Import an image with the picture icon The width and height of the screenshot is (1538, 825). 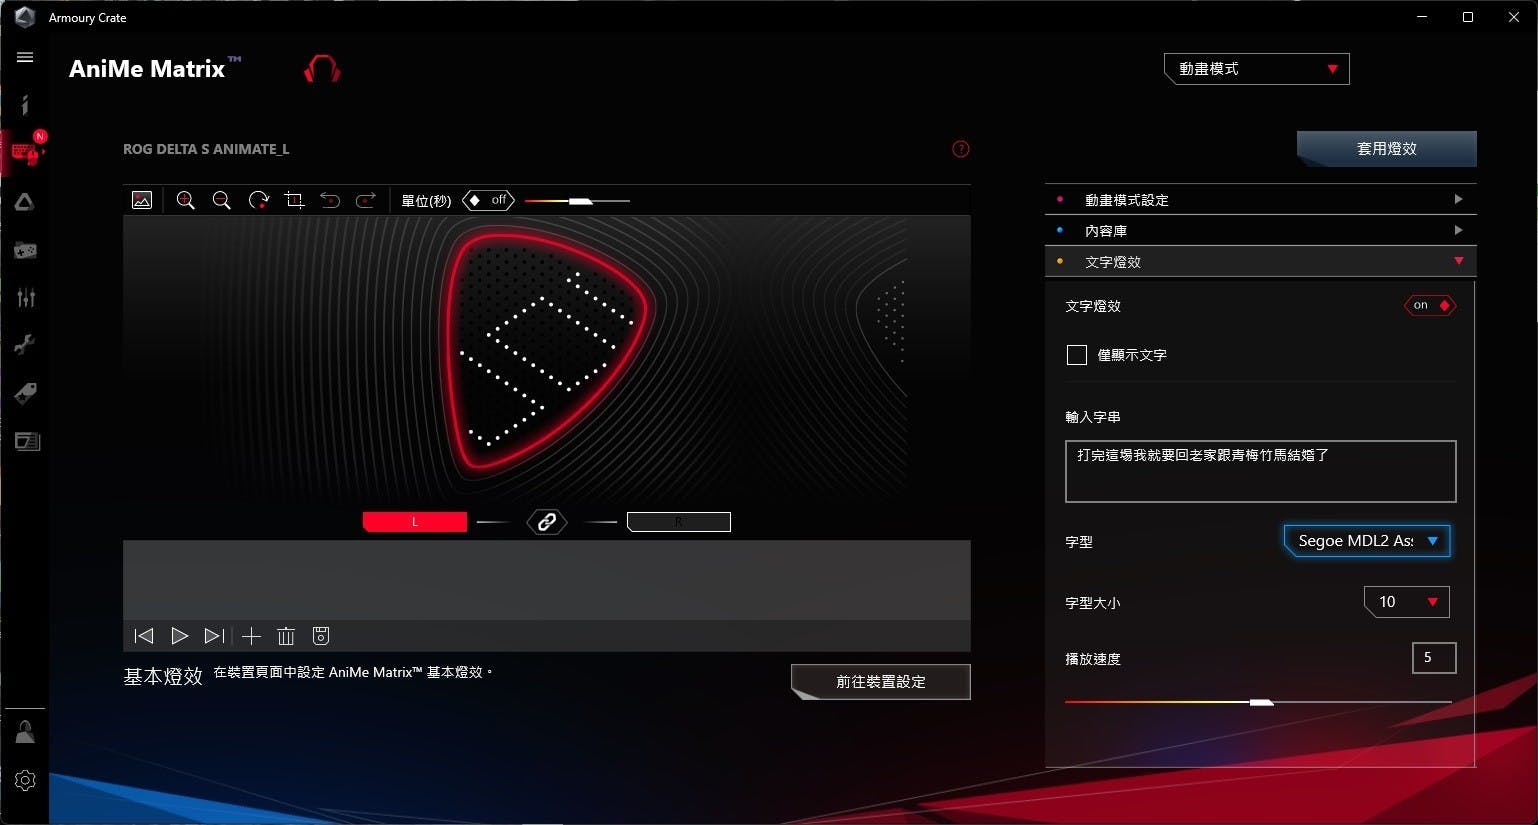click(142, 200)
